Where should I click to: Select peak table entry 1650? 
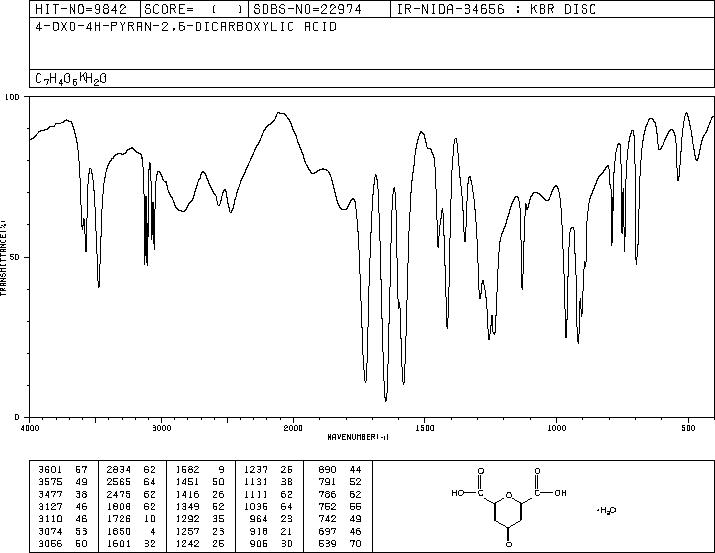[x=131, y=532]
